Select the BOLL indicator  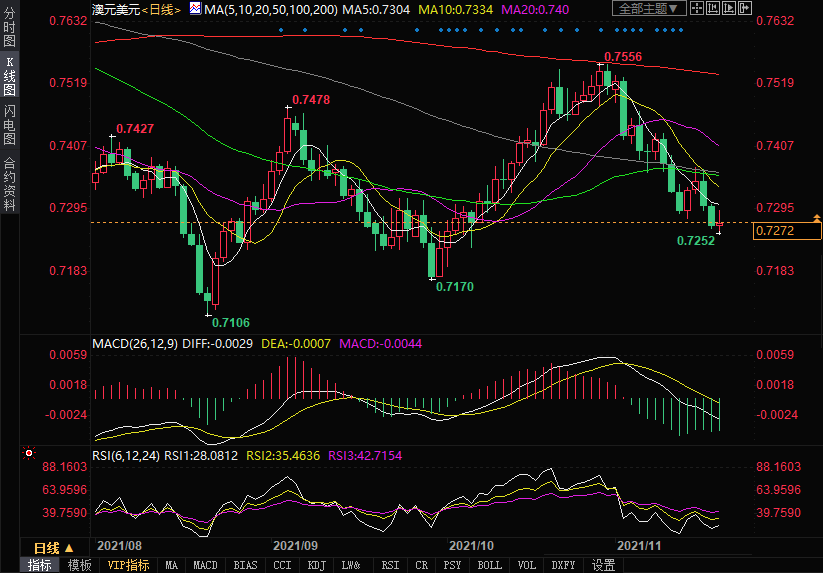pyautogui.click(x=489, y=565)
